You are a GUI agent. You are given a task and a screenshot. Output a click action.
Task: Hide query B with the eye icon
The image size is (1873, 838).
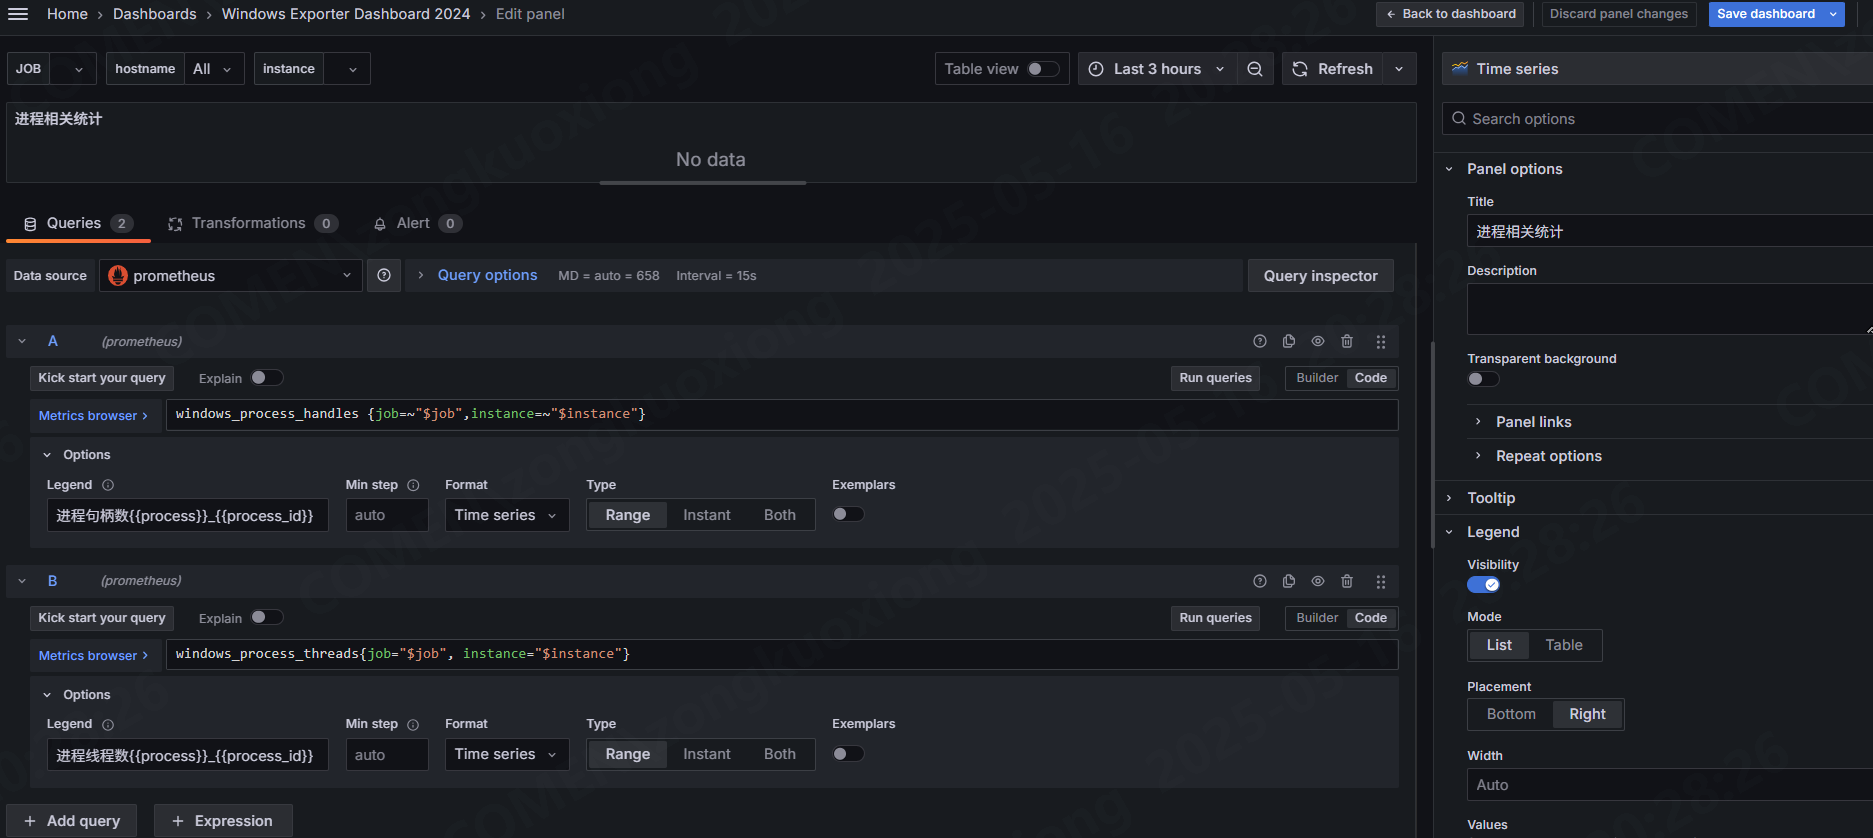tap(1318, 581)
